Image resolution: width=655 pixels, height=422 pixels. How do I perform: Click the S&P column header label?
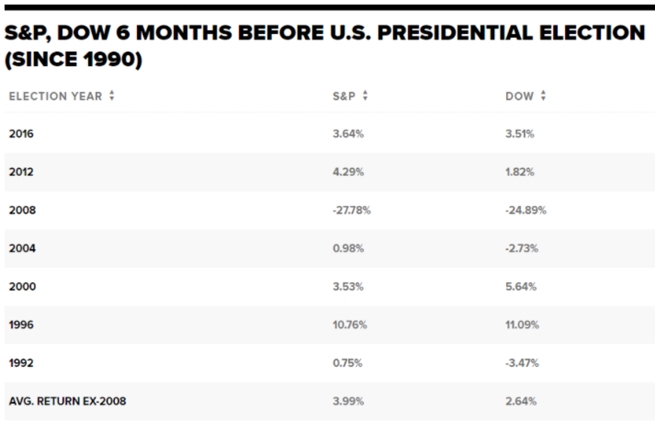tap(343, 95)
